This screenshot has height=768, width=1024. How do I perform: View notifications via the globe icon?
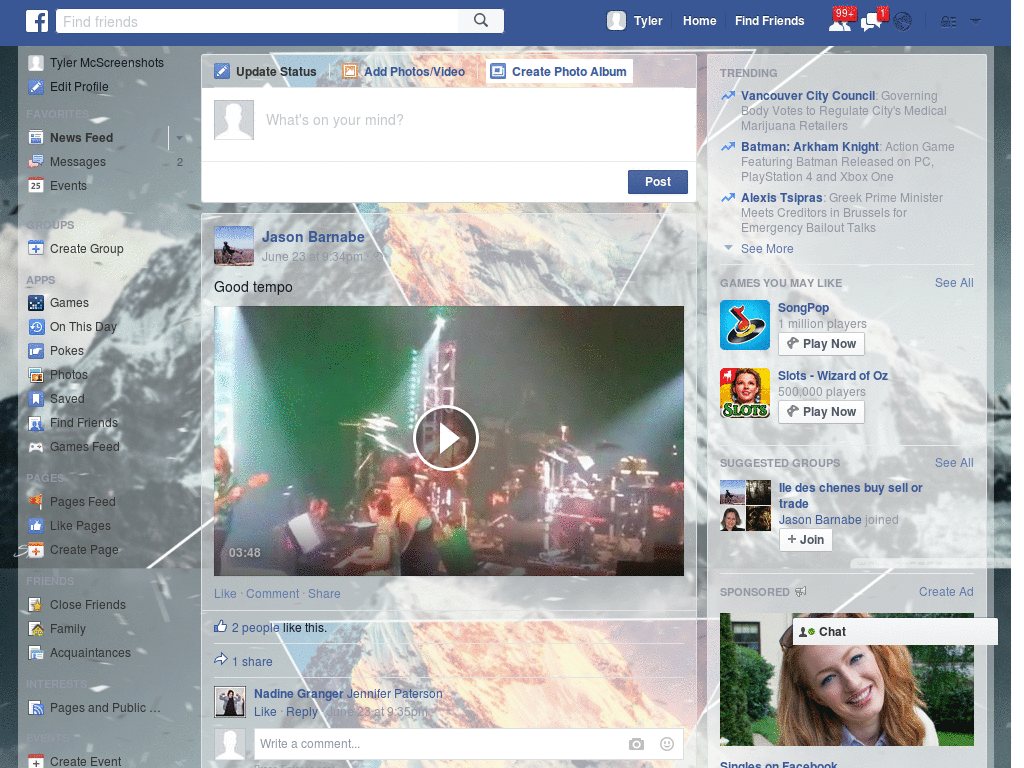(901, 20)
